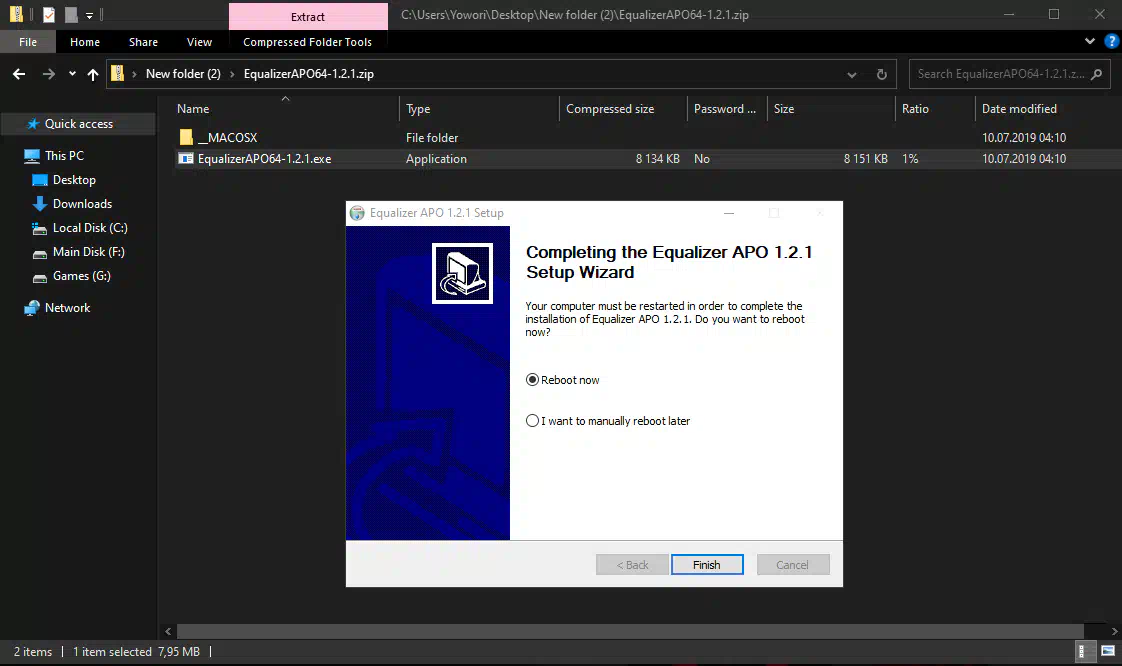The image size is (1122, 666).
Task: Go up one folder level
Action: click(x=93, y=74)
